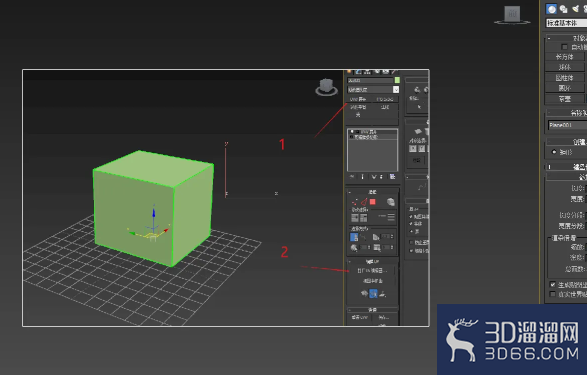This screenshot has width=587, height=375.
Task: Select Edge sub-object mode in Selection rollout
Action: coord(364,202)
